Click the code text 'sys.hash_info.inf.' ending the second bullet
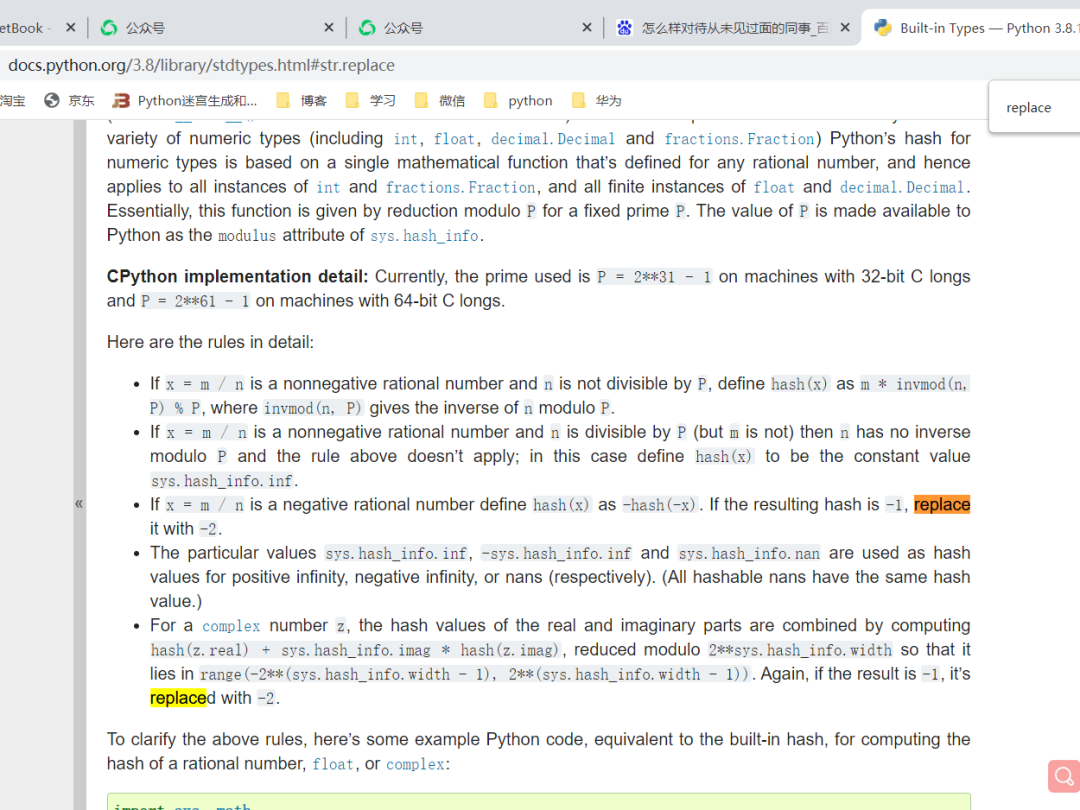The width and height of the screenshot is (1080, 810). tap(224, 481)
